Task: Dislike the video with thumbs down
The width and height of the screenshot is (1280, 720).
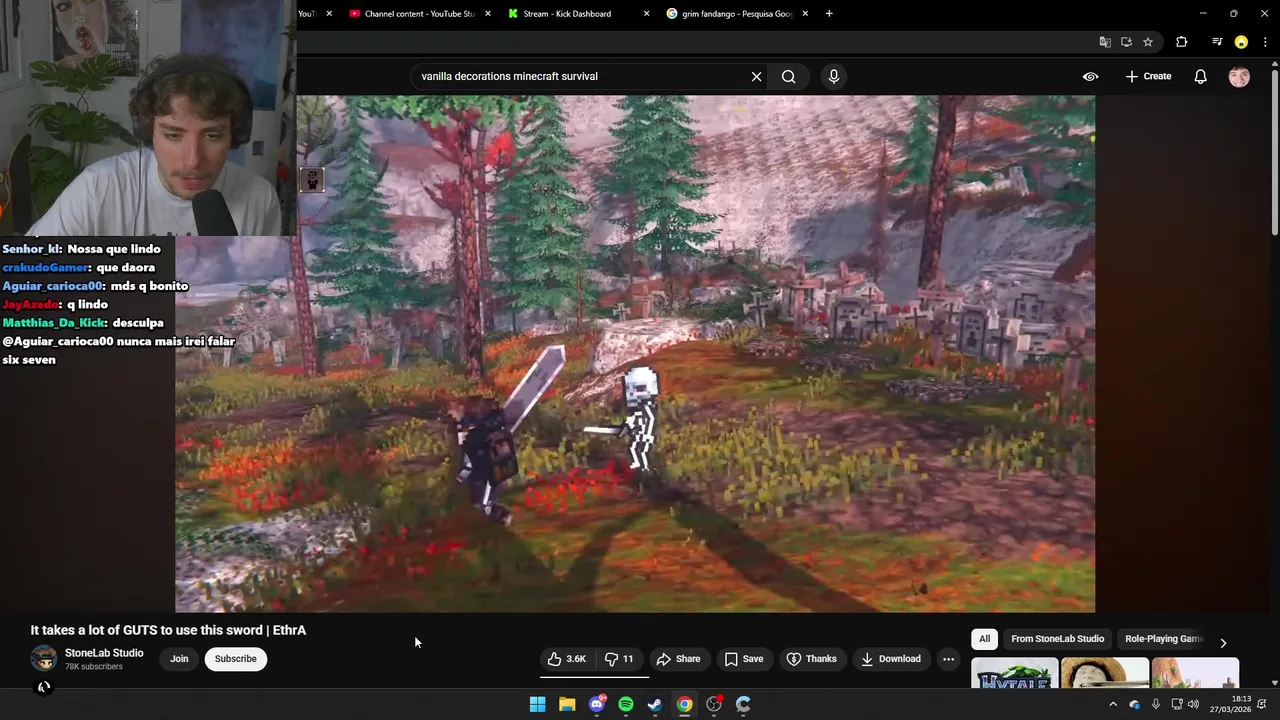Action: click(x=620, y=659)
